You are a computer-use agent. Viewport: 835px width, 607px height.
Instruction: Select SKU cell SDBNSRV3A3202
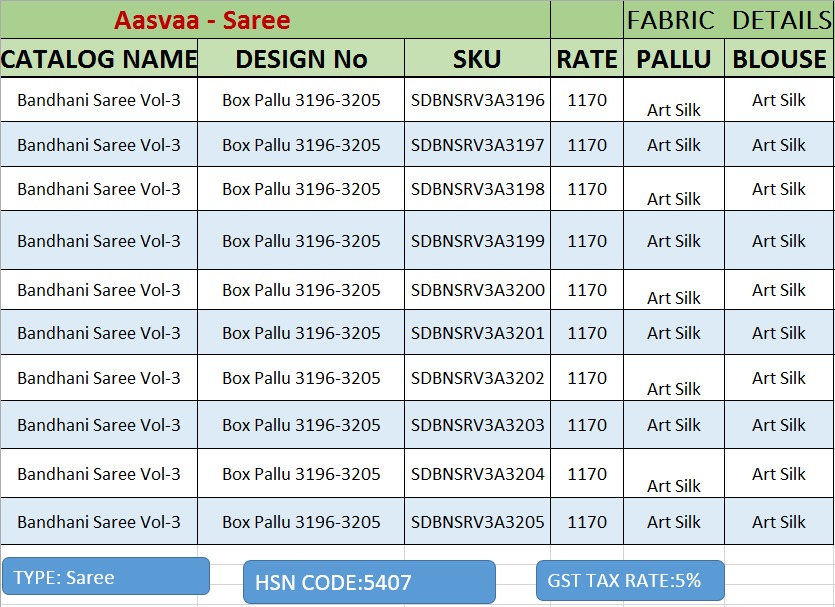(477, 378)
